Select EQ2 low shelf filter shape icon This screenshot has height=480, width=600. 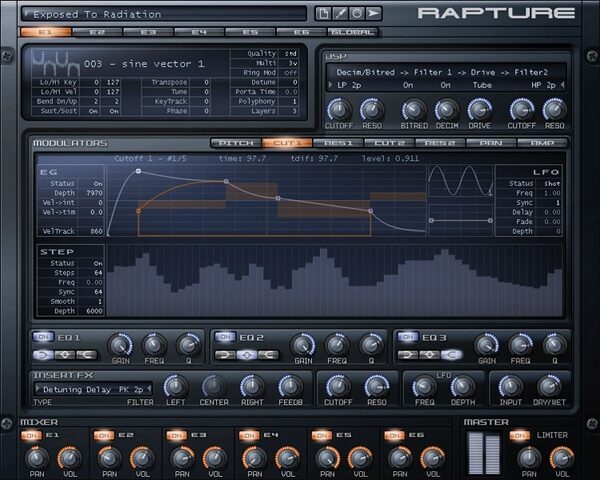[x=225, y=355]
